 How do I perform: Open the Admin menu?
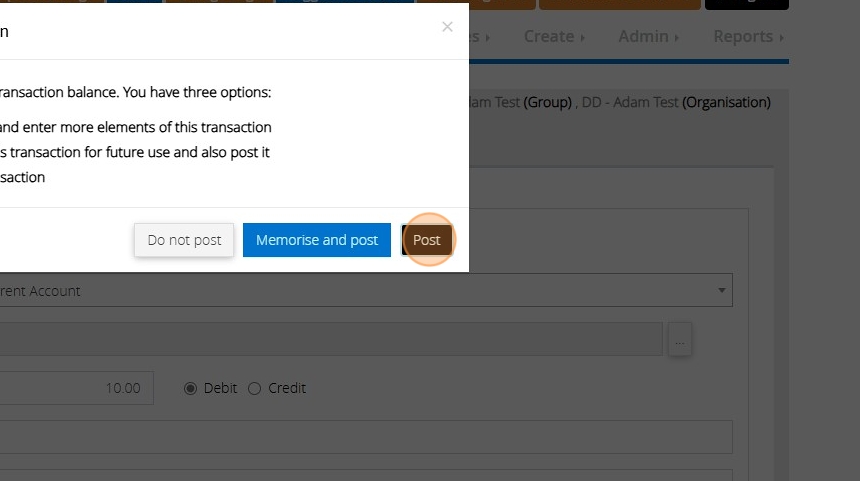(x=643, y=36)
